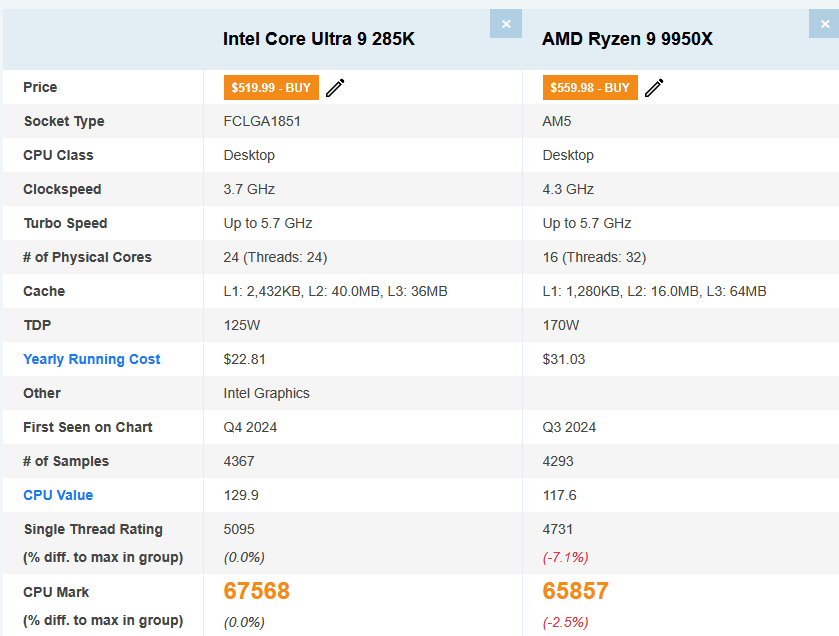Select cache text L1: 2,432KB row
The image size is (839, 636).
tap(335, 292)
